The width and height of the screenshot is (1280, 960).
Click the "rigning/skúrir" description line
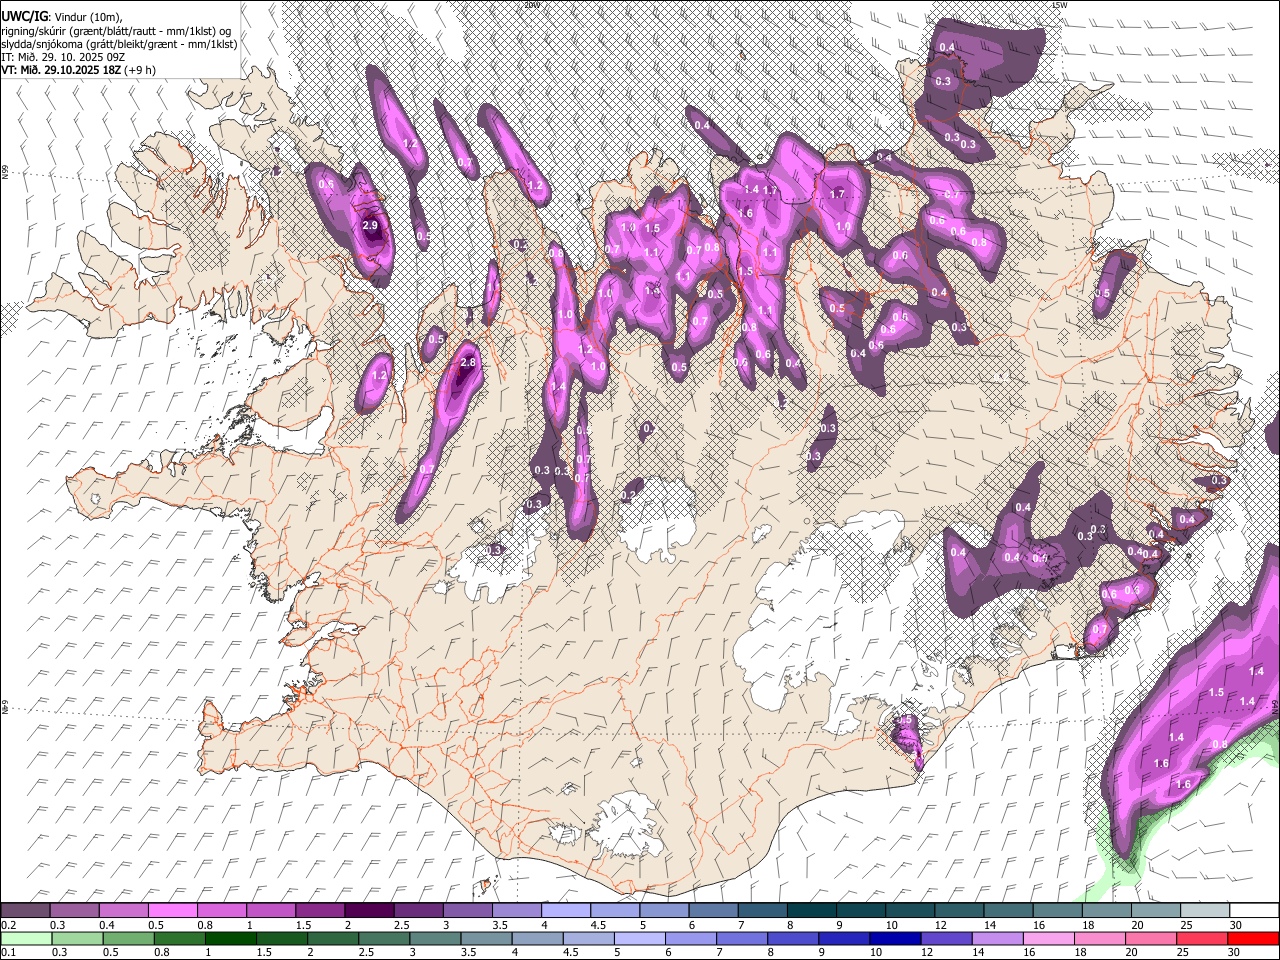[x=116, y=30]
